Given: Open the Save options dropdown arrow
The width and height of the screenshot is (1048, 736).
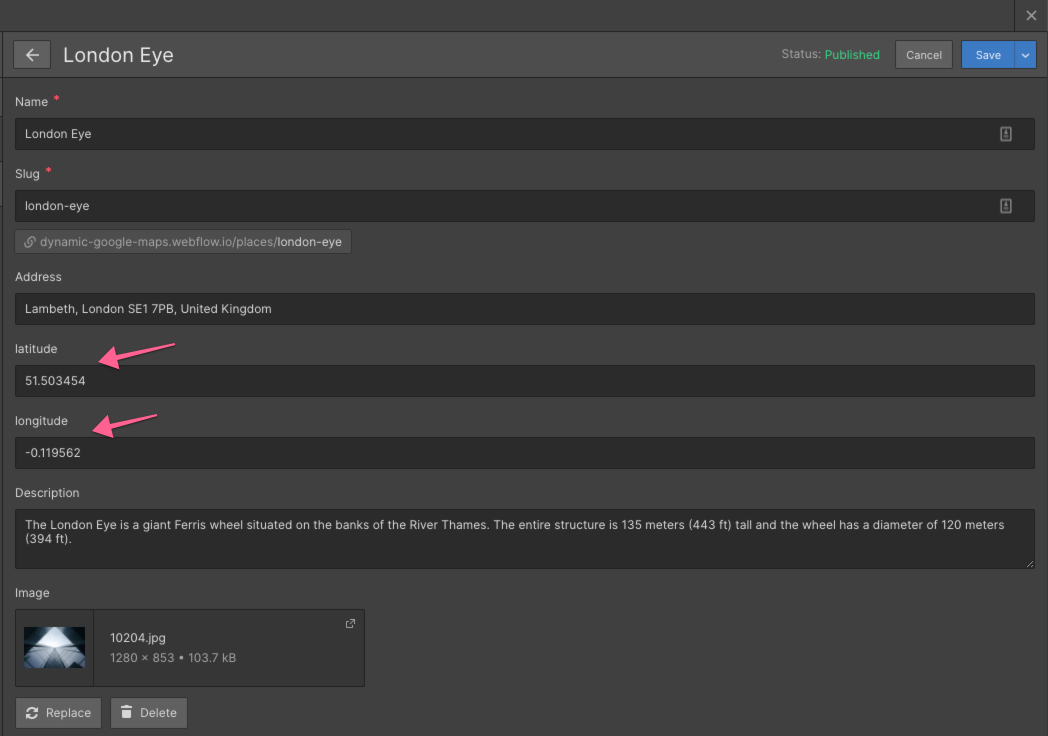Looking at the screenshot, I should pyautogui.click(x=1025, y=55).
